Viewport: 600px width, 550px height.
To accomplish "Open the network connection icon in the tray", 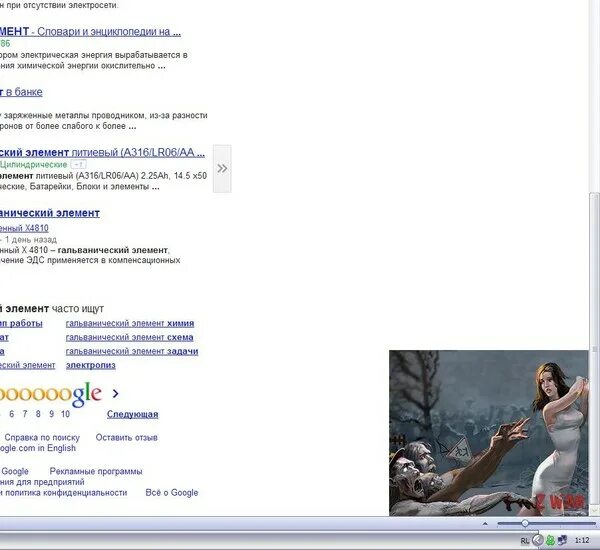I will tap(562, 540).
